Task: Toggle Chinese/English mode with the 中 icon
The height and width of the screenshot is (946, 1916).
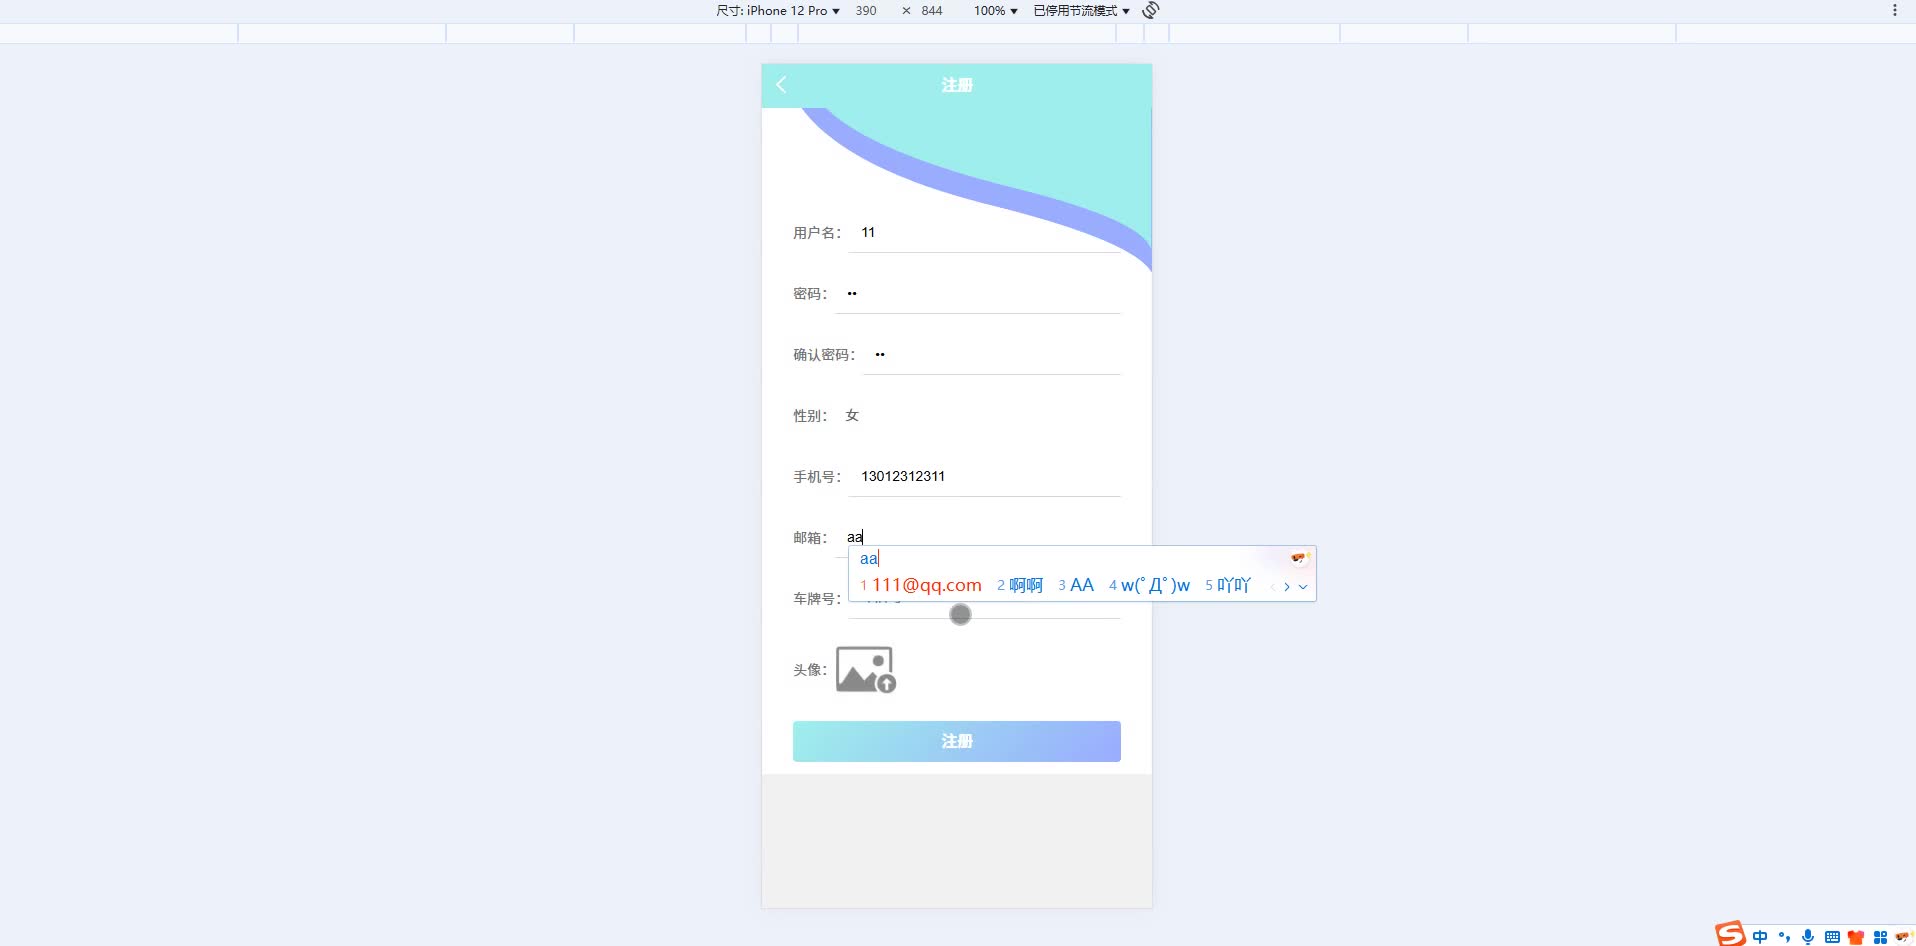Action: (x=1760, y=937)
